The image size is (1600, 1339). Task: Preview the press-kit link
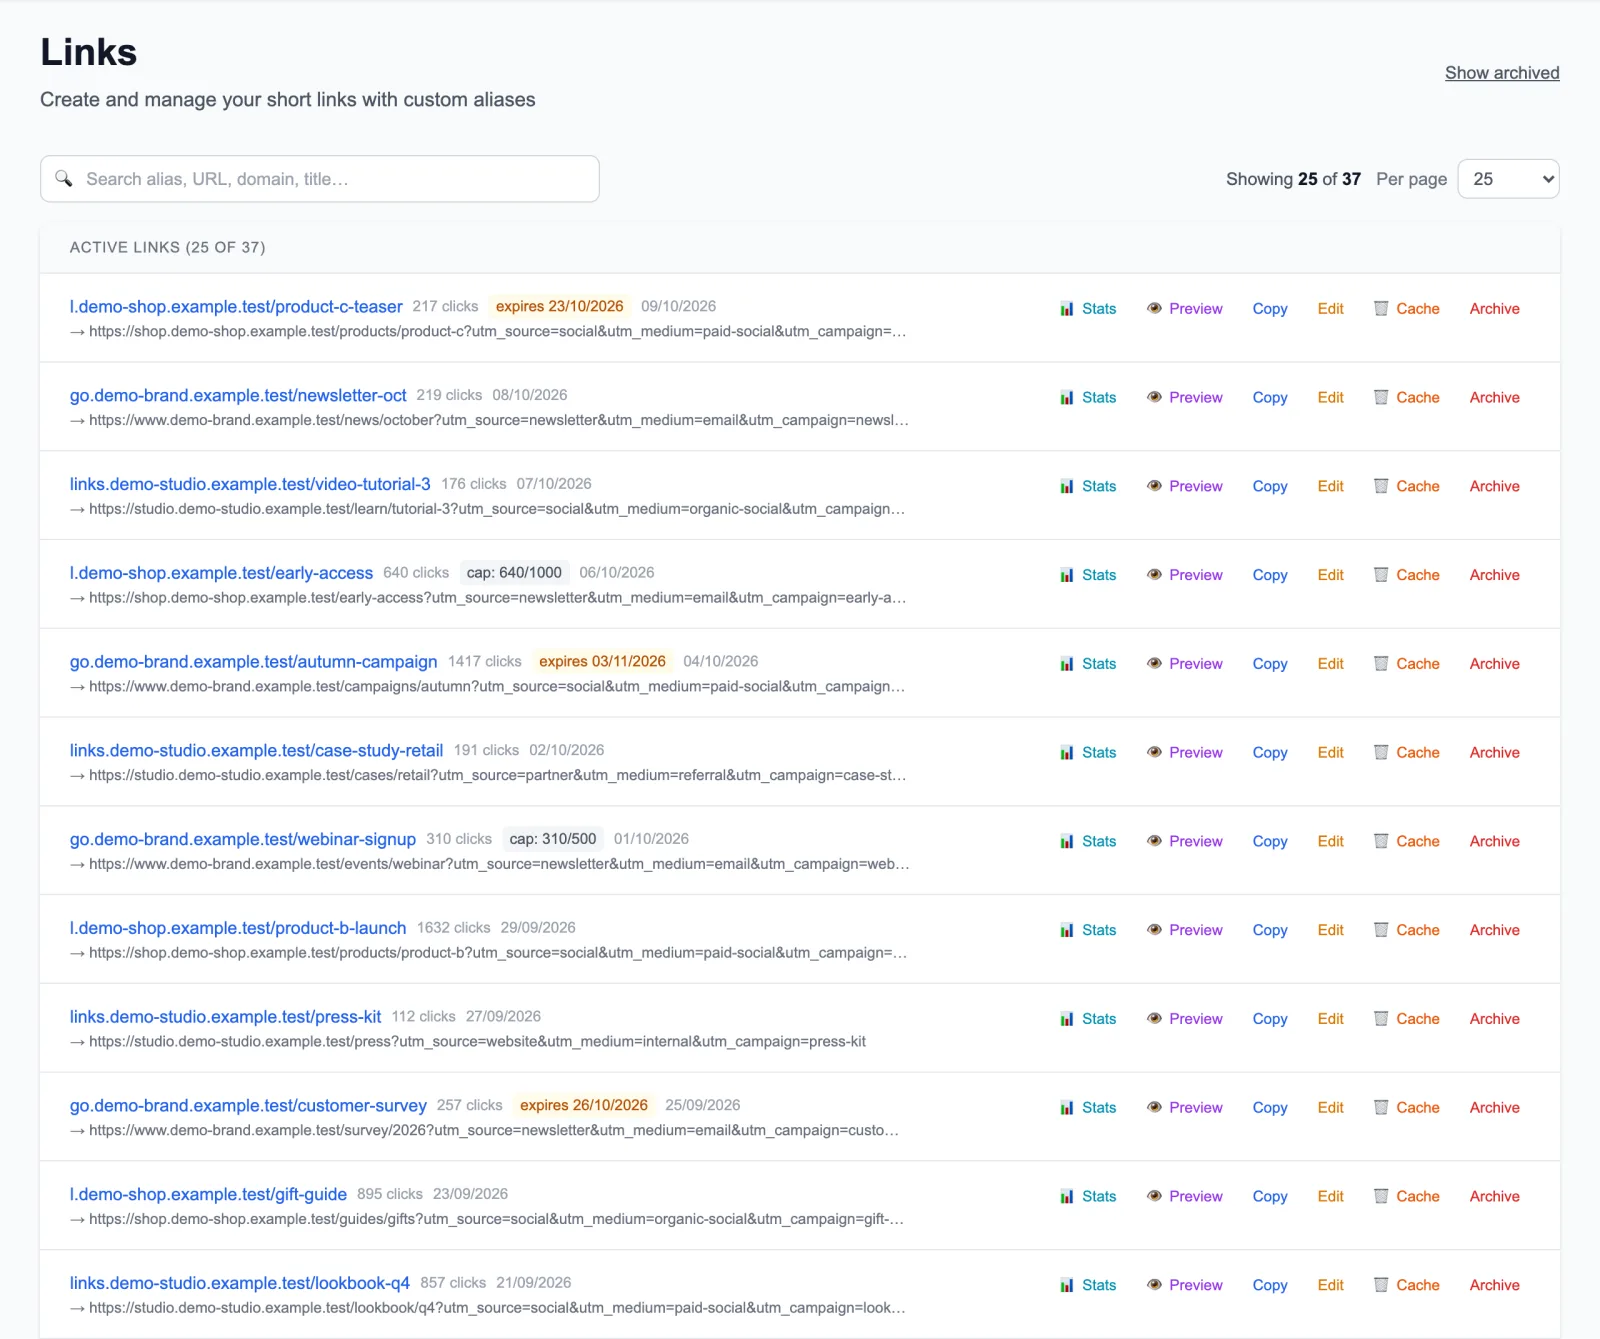click(x=1185, y=1019)
